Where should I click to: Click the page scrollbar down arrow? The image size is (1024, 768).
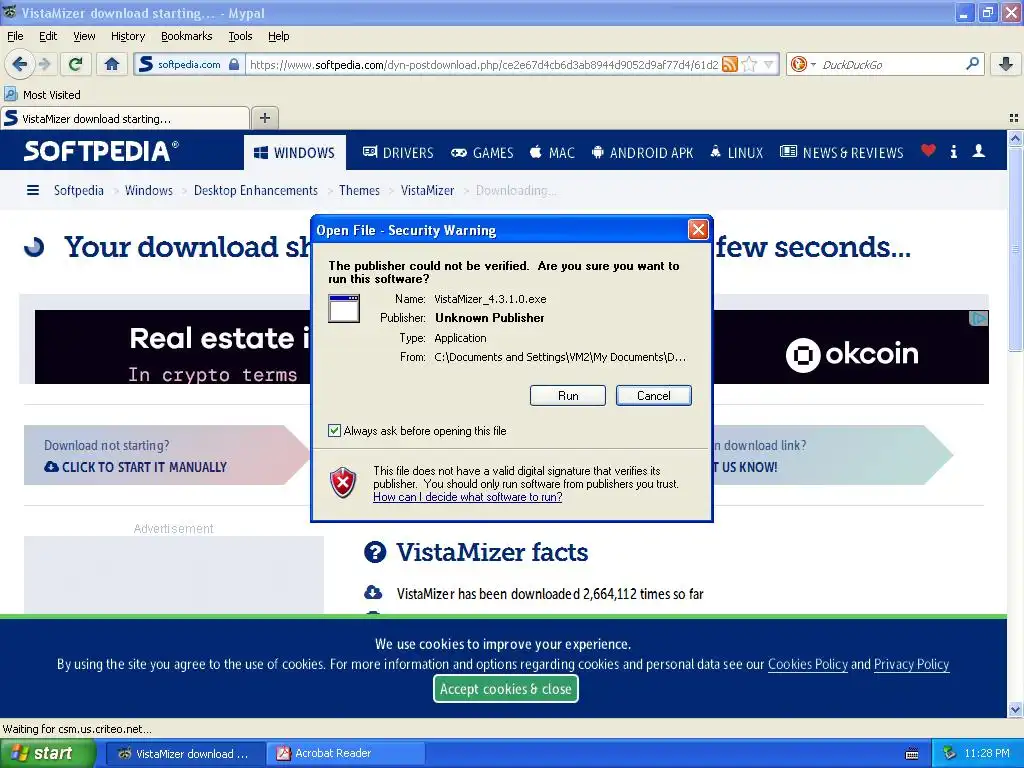coord(1015,709)
